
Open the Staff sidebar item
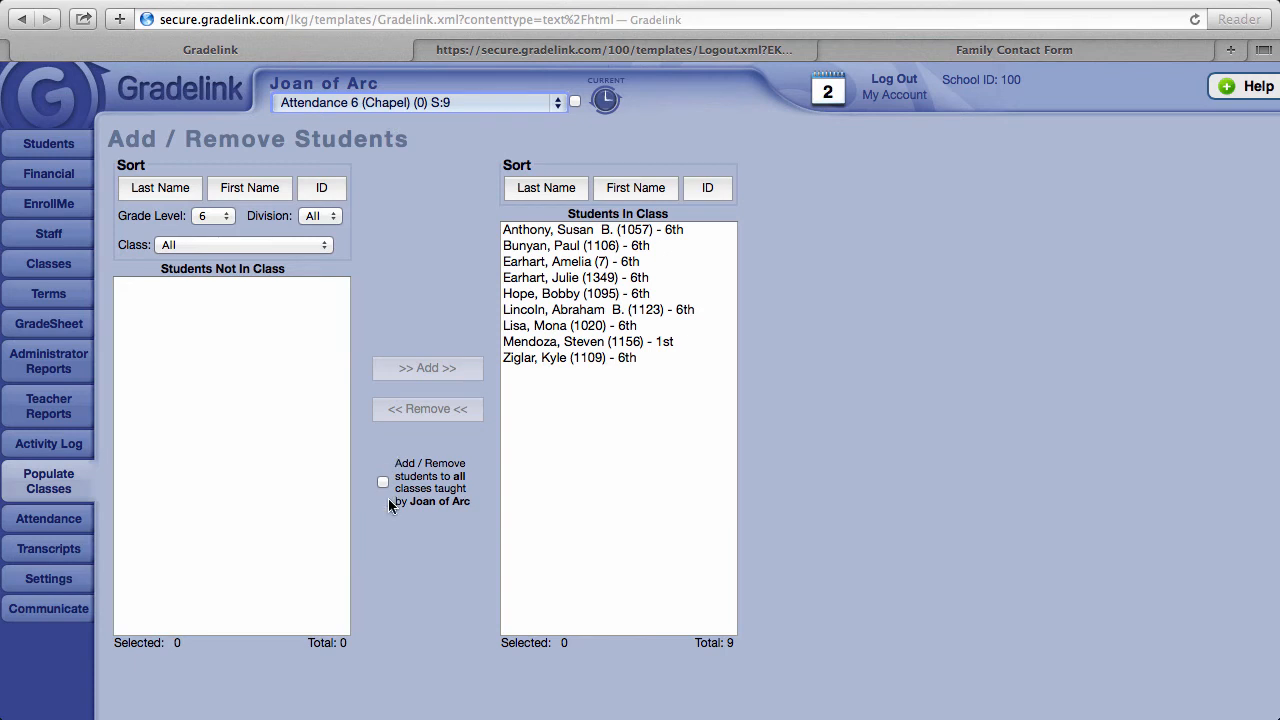pos(48,234)
